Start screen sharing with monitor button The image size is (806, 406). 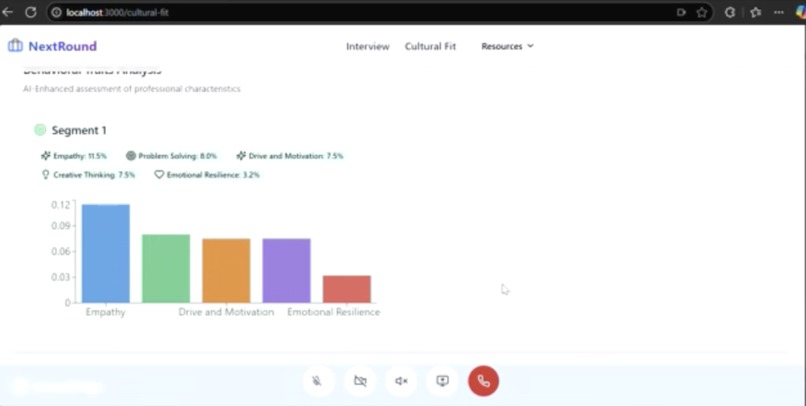[x=443, y=381]
